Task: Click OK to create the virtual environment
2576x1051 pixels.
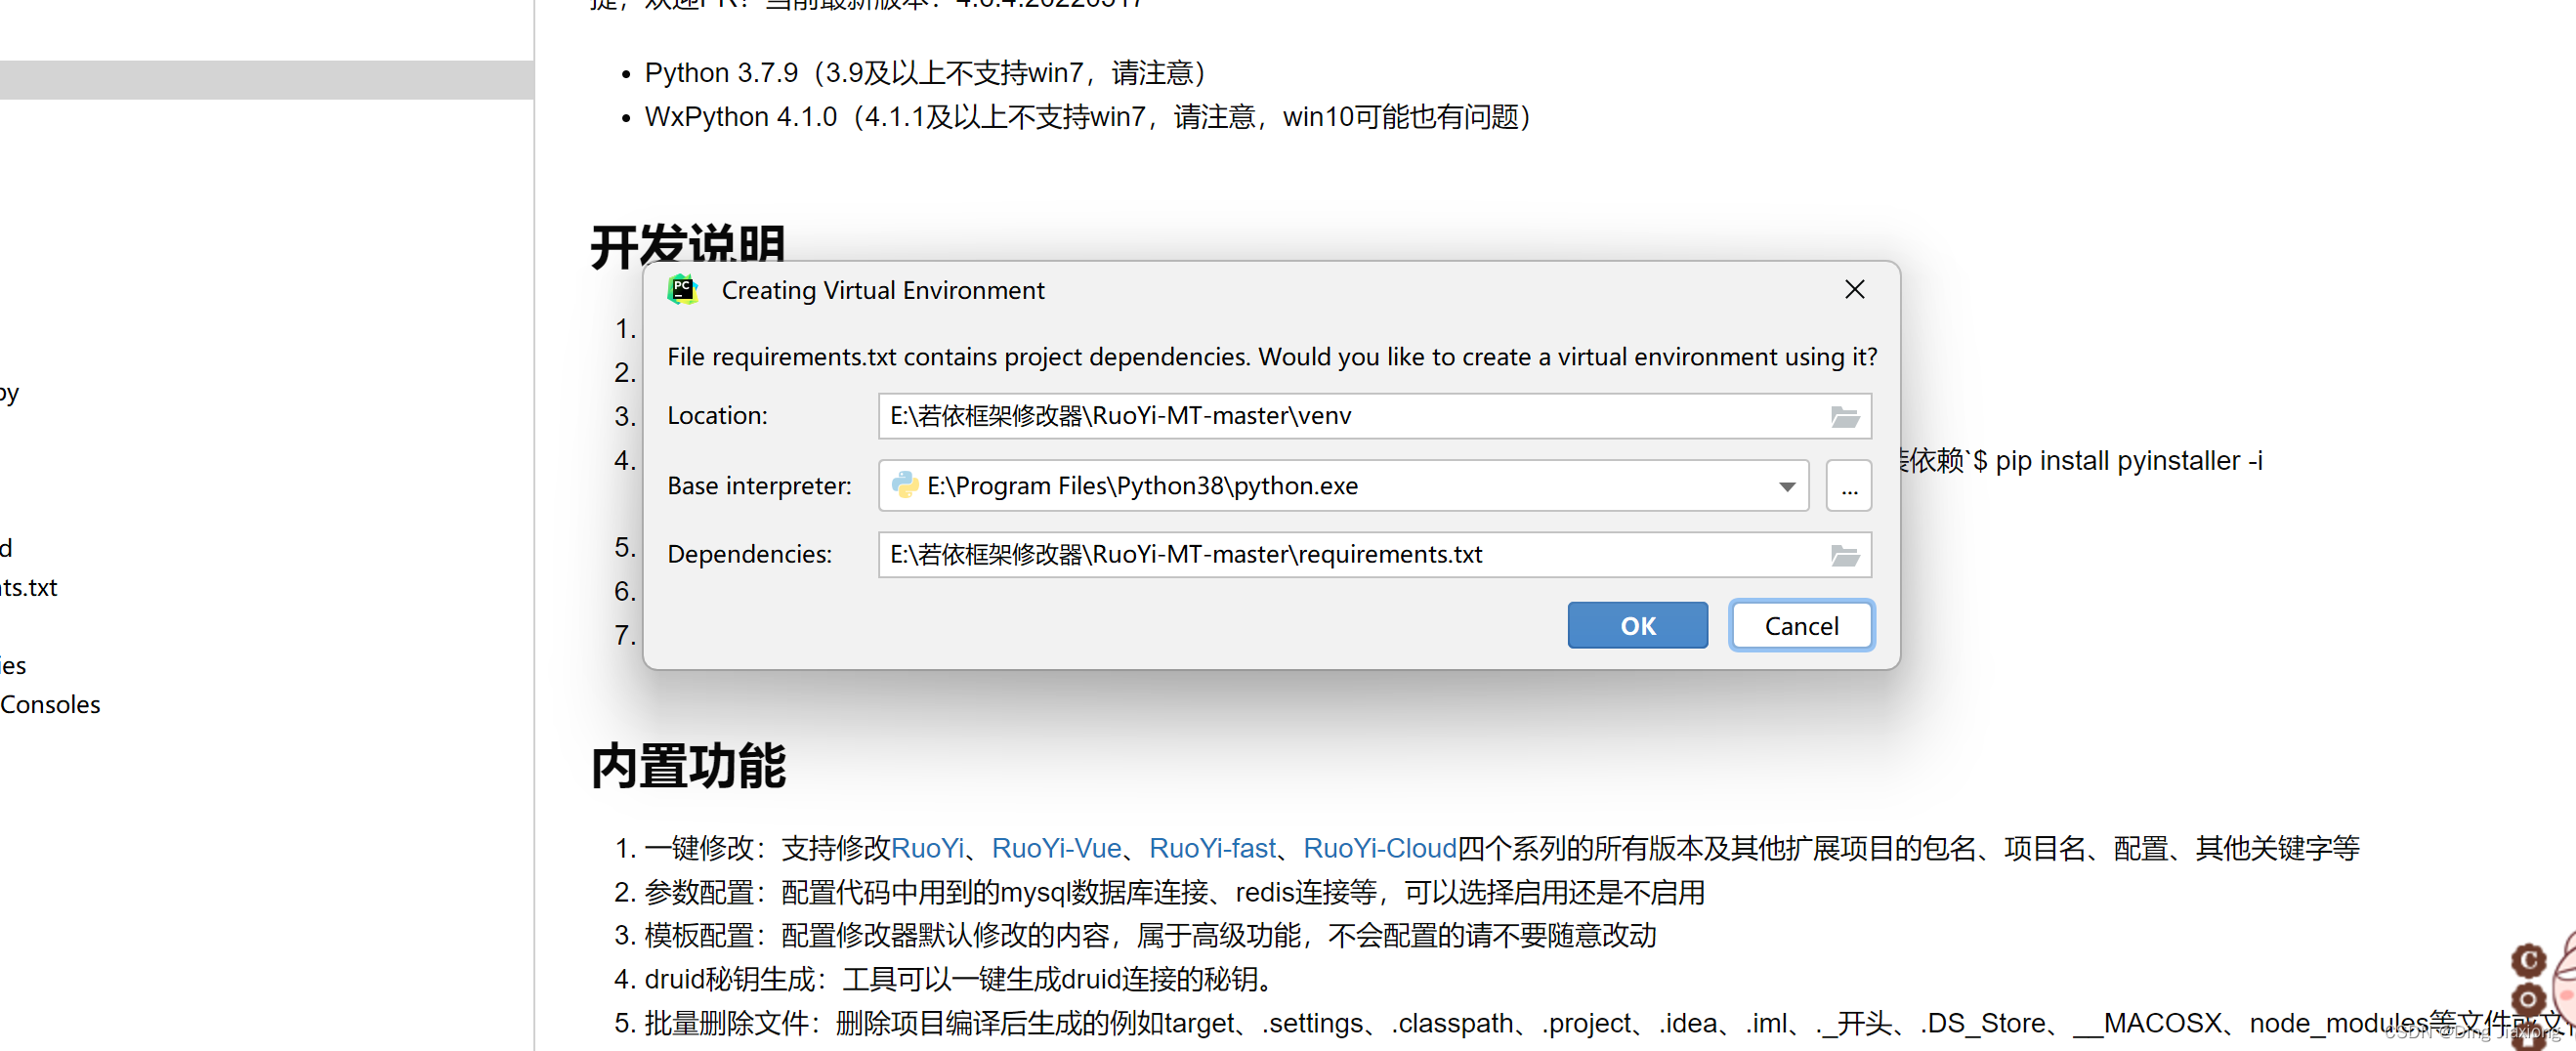Action: pos(1637,626)
